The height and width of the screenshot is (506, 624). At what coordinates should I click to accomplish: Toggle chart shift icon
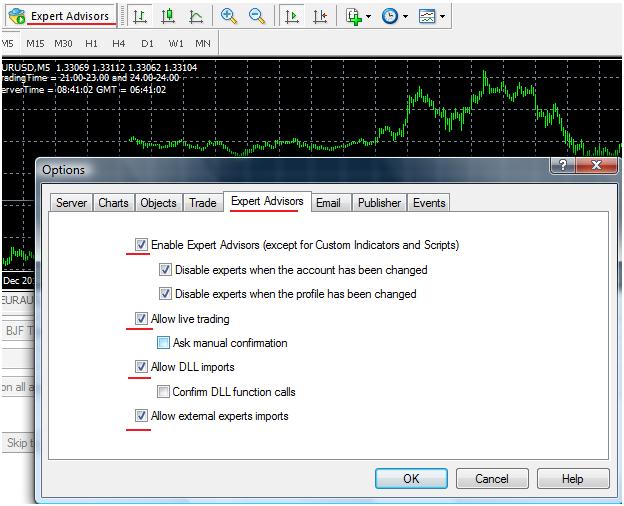click(319, 16)
